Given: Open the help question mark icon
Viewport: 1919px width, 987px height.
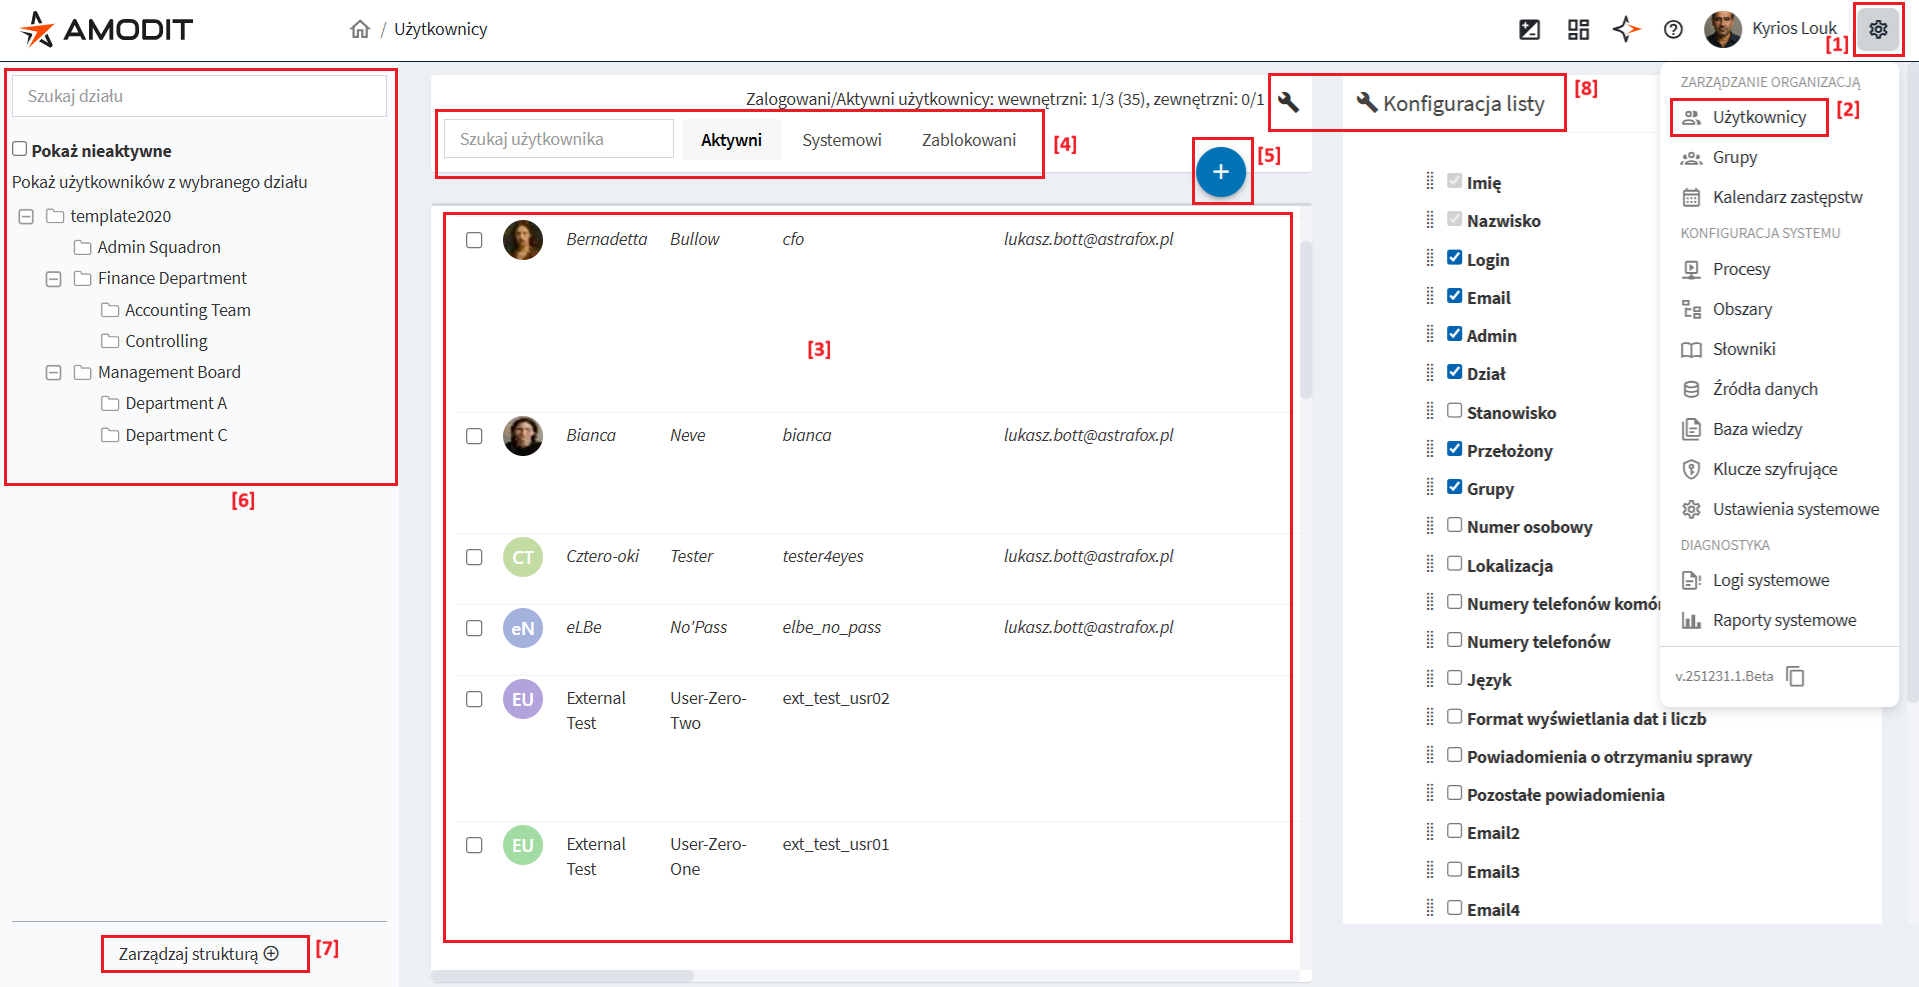Looking at the screenshot, I should (1673, 29).
